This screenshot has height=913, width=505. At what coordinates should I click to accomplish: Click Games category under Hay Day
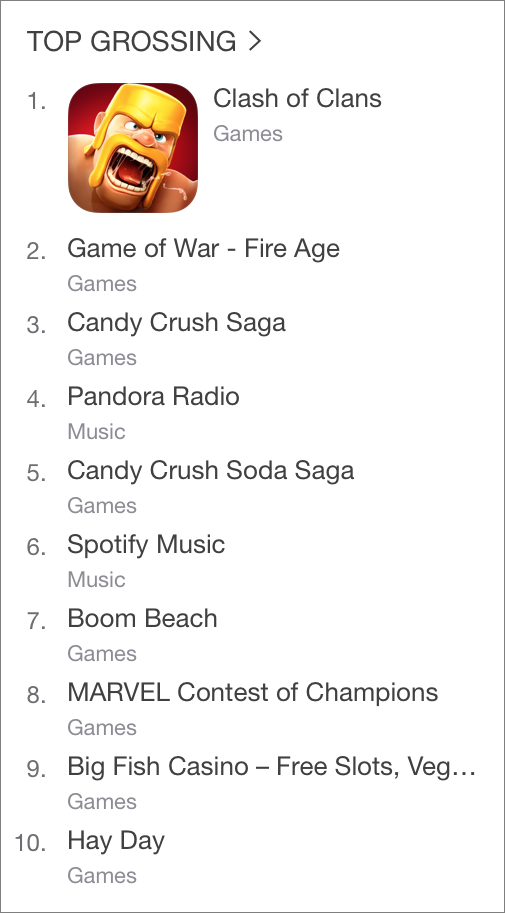point(102,876)
